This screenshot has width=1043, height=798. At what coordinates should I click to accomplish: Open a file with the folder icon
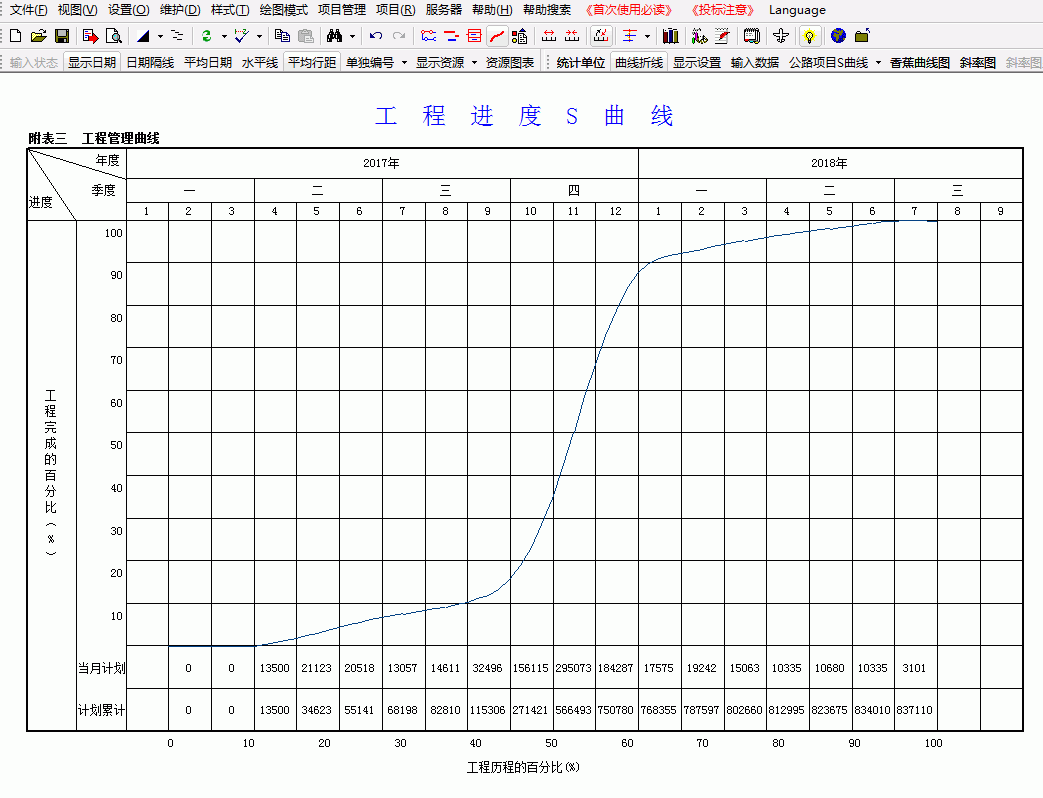tap(38, 36)
